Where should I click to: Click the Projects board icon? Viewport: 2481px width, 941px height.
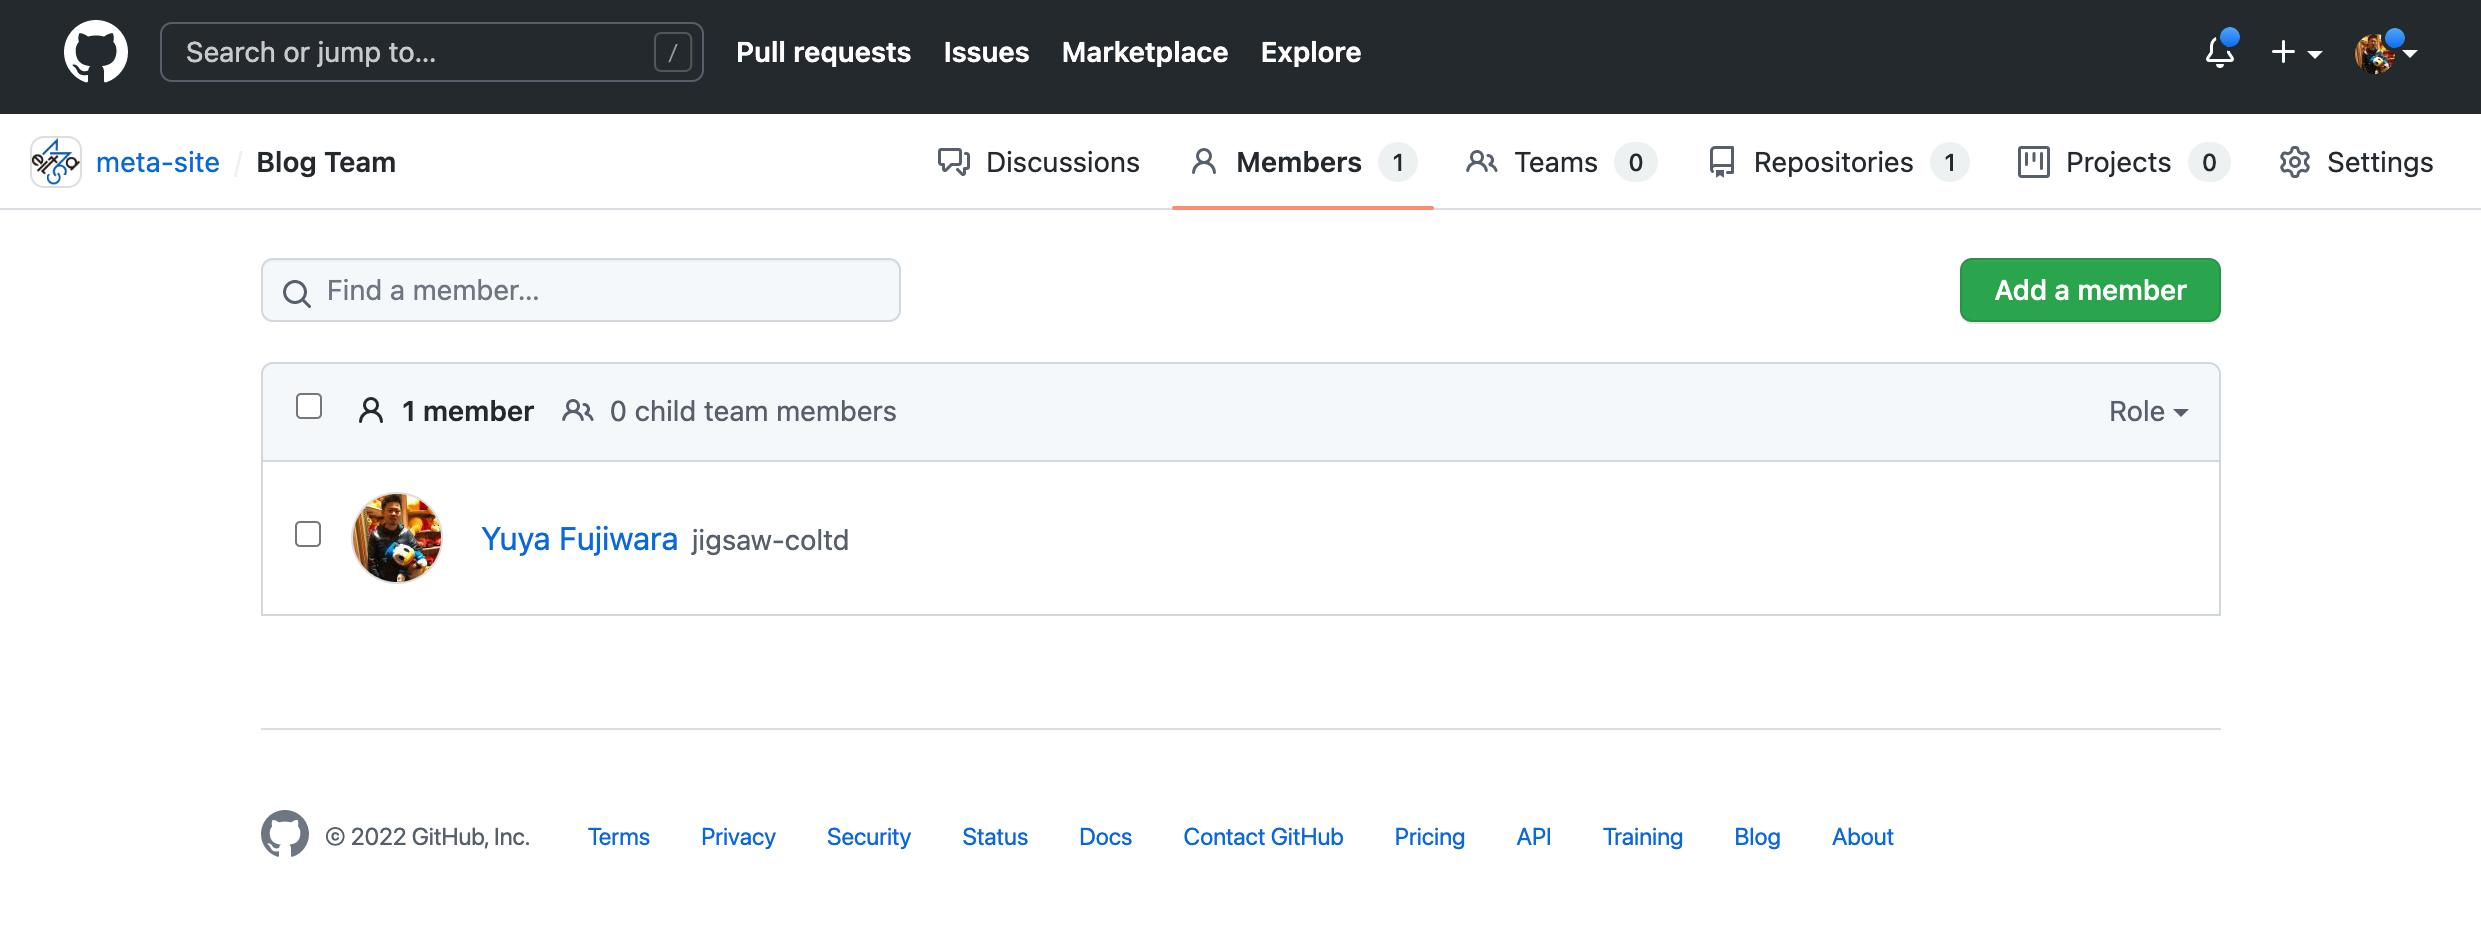tap(2033, 162)
